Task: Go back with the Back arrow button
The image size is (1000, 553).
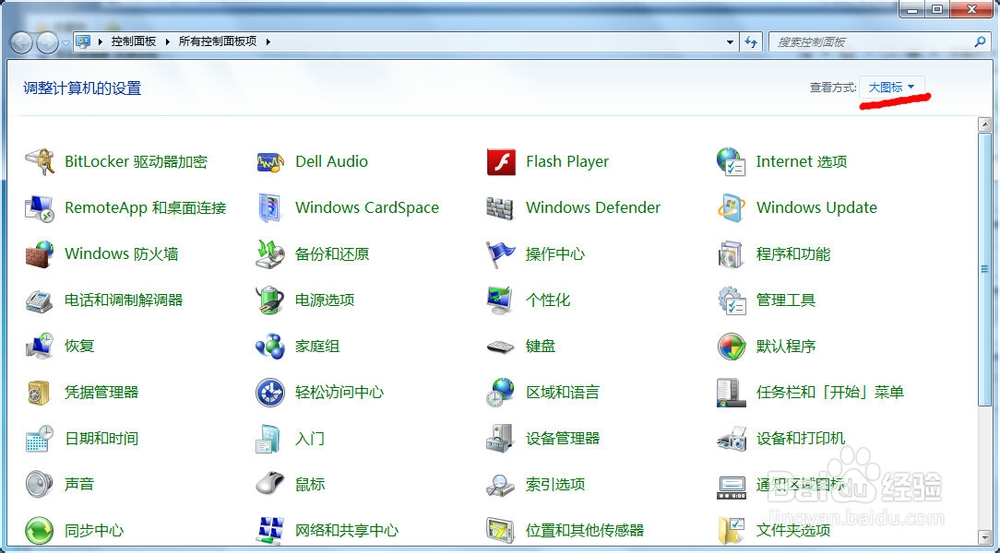Action: pyautogui.click(x=21, y=43)
